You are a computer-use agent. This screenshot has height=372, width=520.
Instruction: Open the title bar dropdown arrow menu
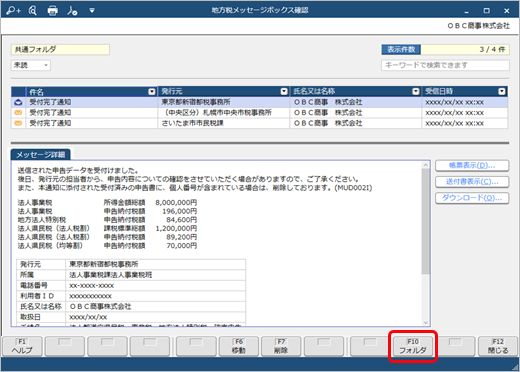pyautogui.click(x=92, y=11)
